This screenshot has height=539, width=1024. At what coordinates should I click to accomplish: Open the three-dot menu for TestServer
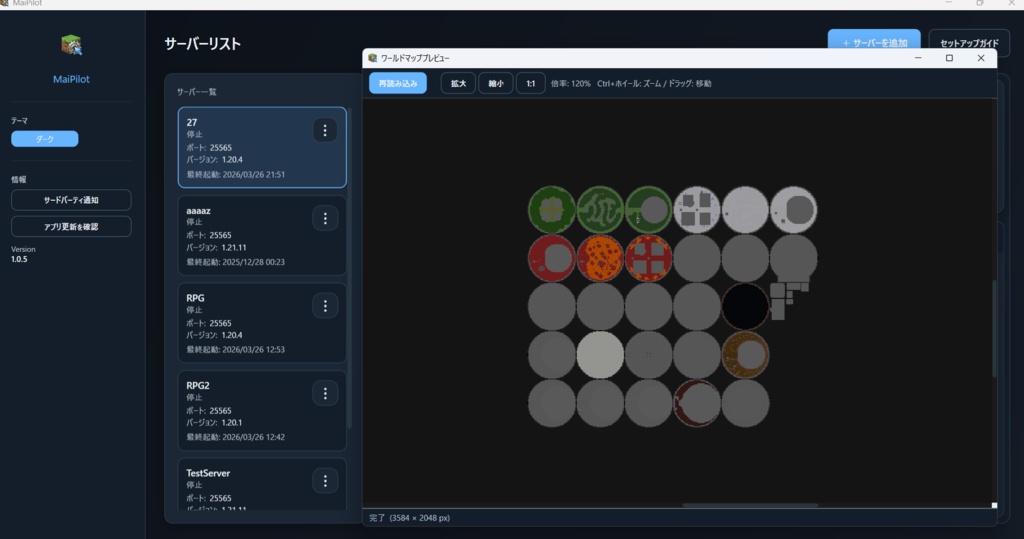click(325, 482)
